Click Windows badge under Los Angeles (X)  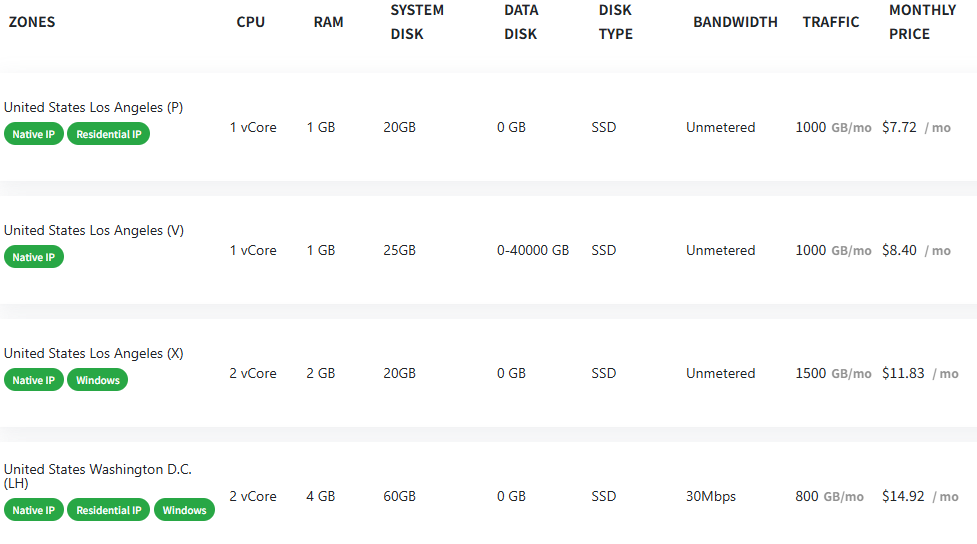point(98,380)
